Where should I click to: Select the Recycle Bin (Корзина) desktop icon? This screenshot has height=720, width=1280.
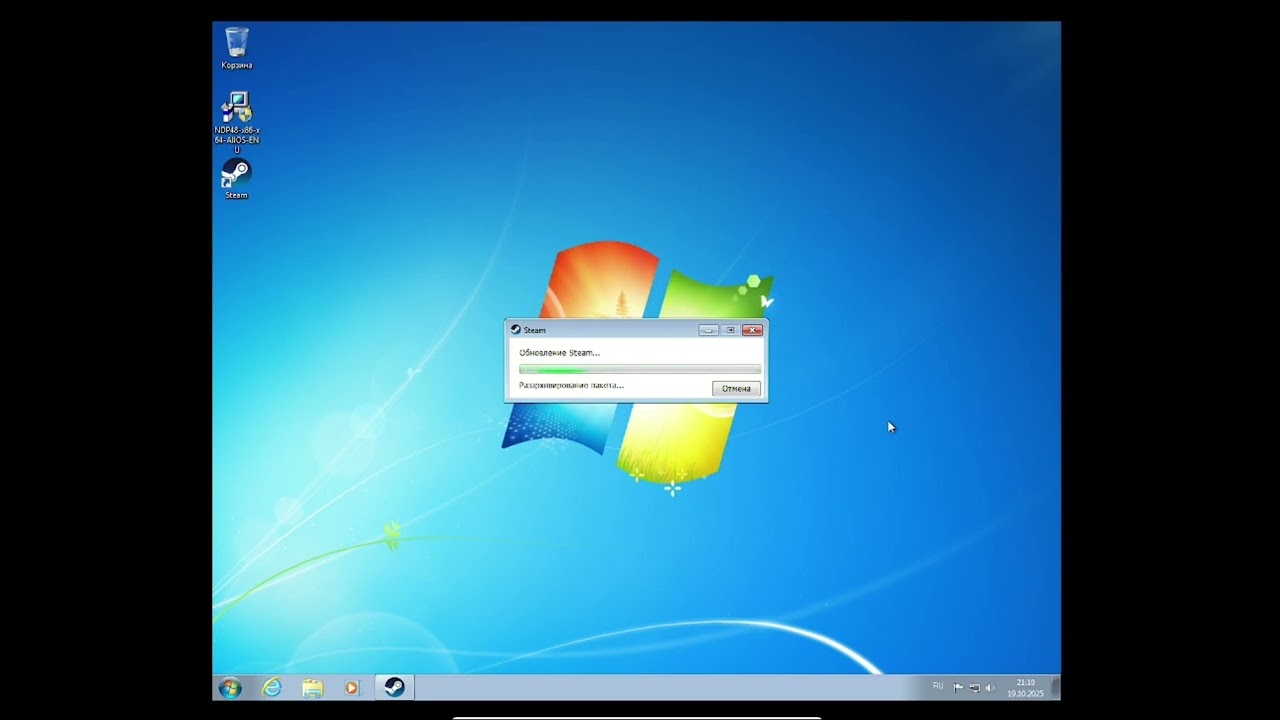click(237, 48)
